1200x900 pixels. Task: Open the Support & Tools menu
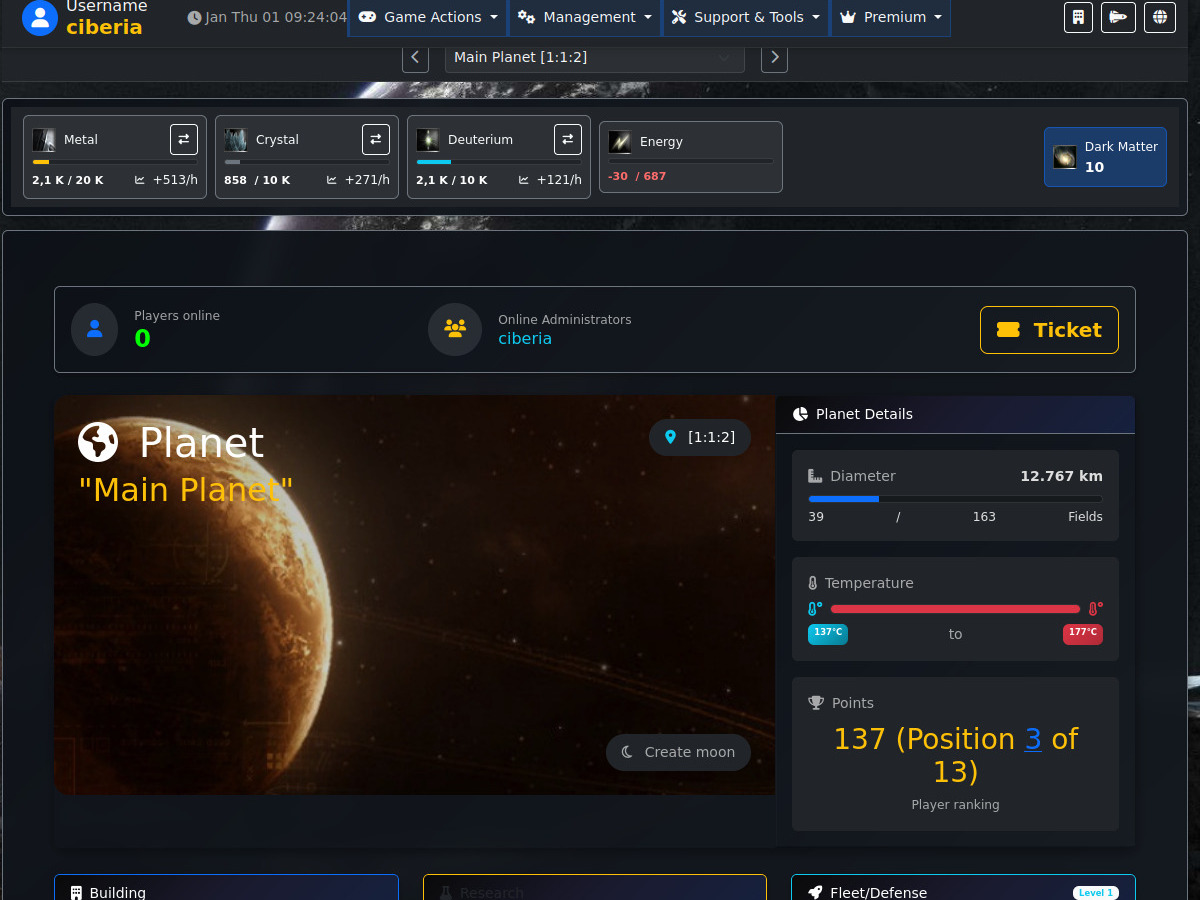tap(745, 17)
